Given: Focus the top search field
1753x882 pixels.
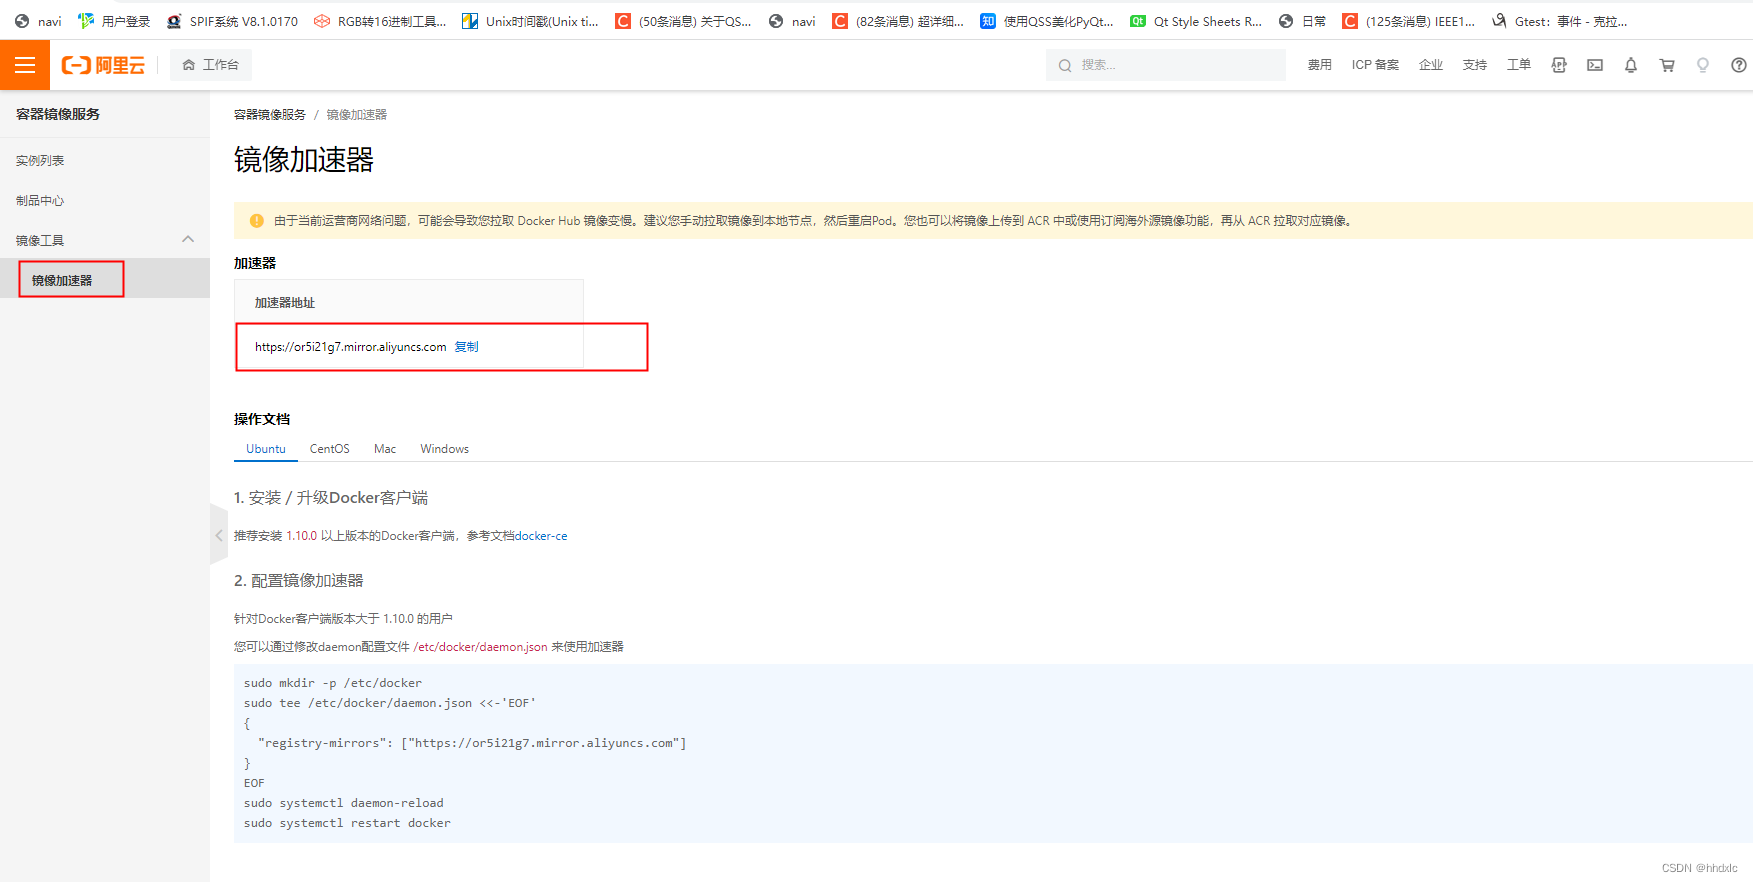Looking at the screenshot, I should [x=1166, y=65].
